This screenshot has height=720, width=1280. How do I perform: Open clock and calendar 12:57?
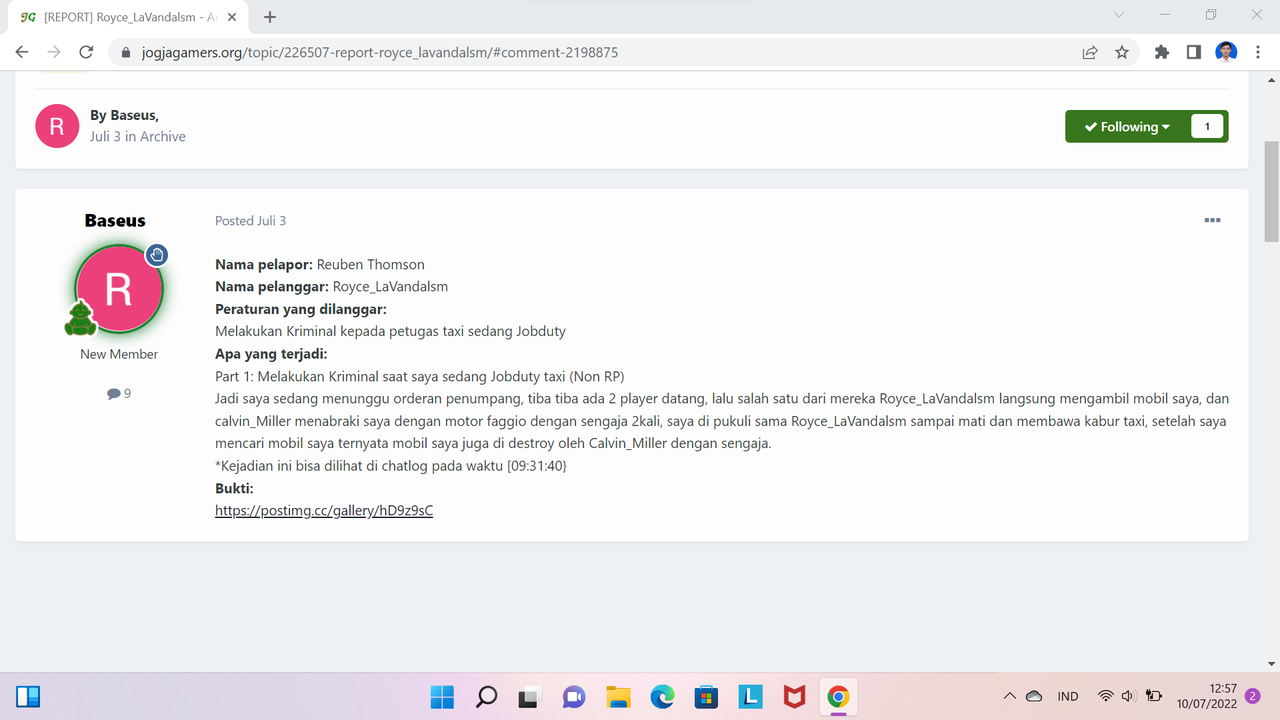coord(1207,696)
